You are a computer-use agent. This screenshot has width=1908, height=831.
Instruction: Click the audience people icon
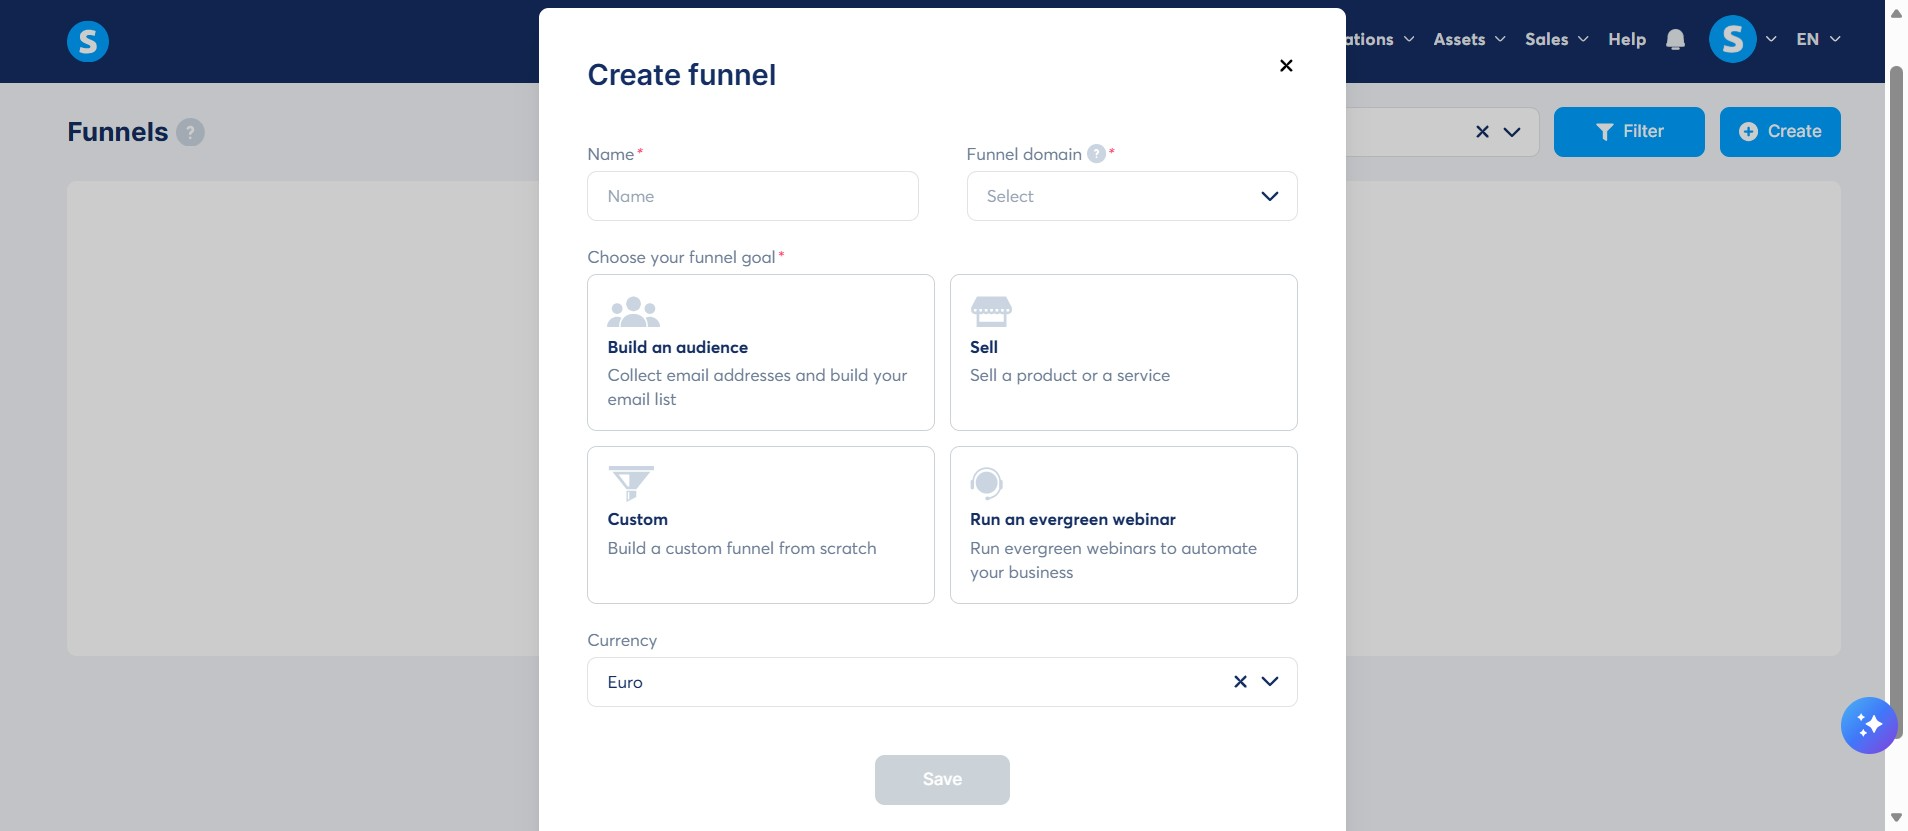pyautogui.click(x=633, y=312)
